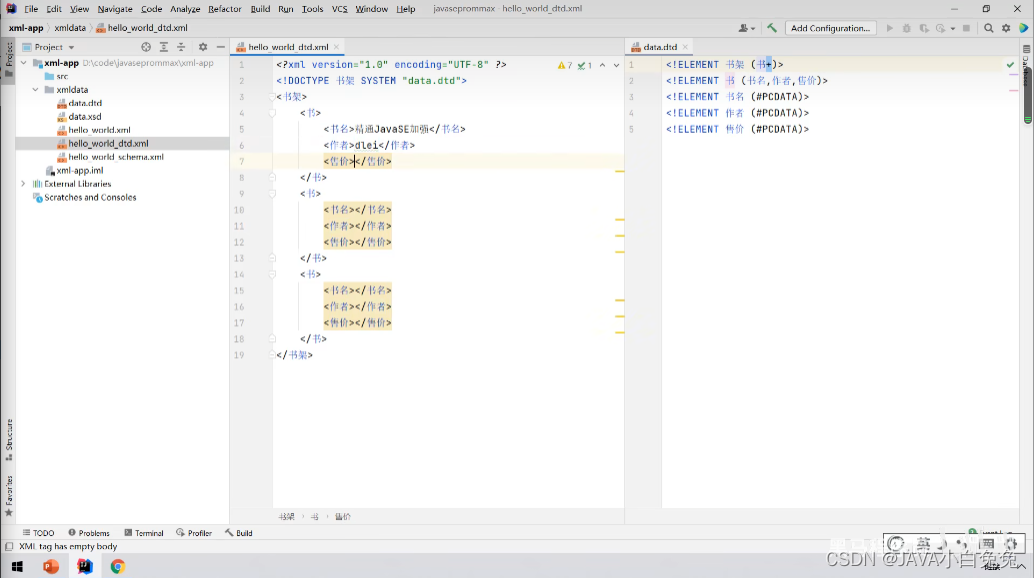This screenshot has width=1034, height=578.
Task: Jump to previous highlighted error arrow
Action: tap(602, 65)
